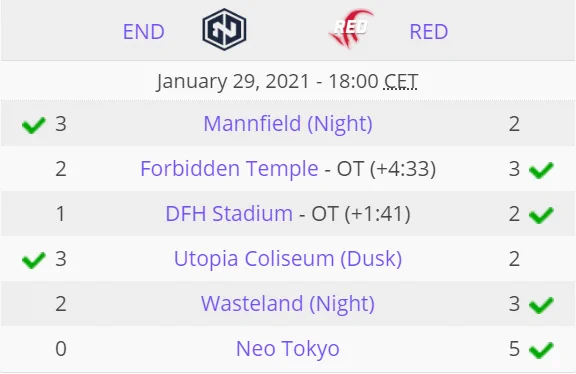Click the checkmark on DFH Stadium row
The image size is (576, 374).
point(541,215)
